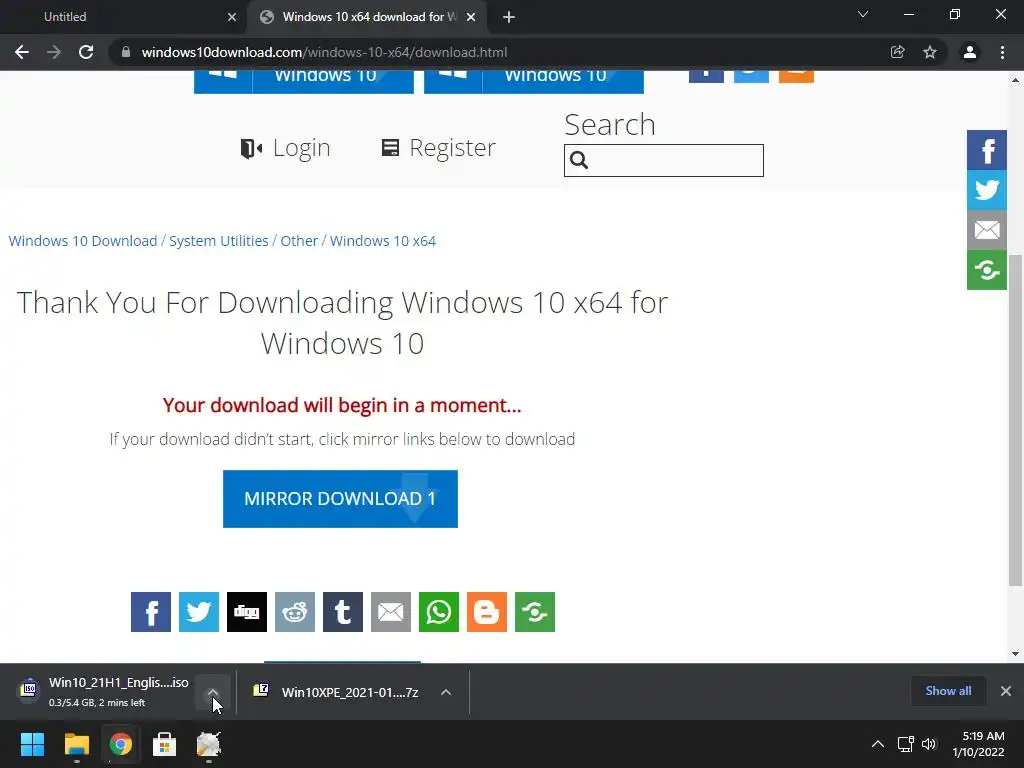Expand options for Win10XPE 7z download

click(x=445, y=692)
